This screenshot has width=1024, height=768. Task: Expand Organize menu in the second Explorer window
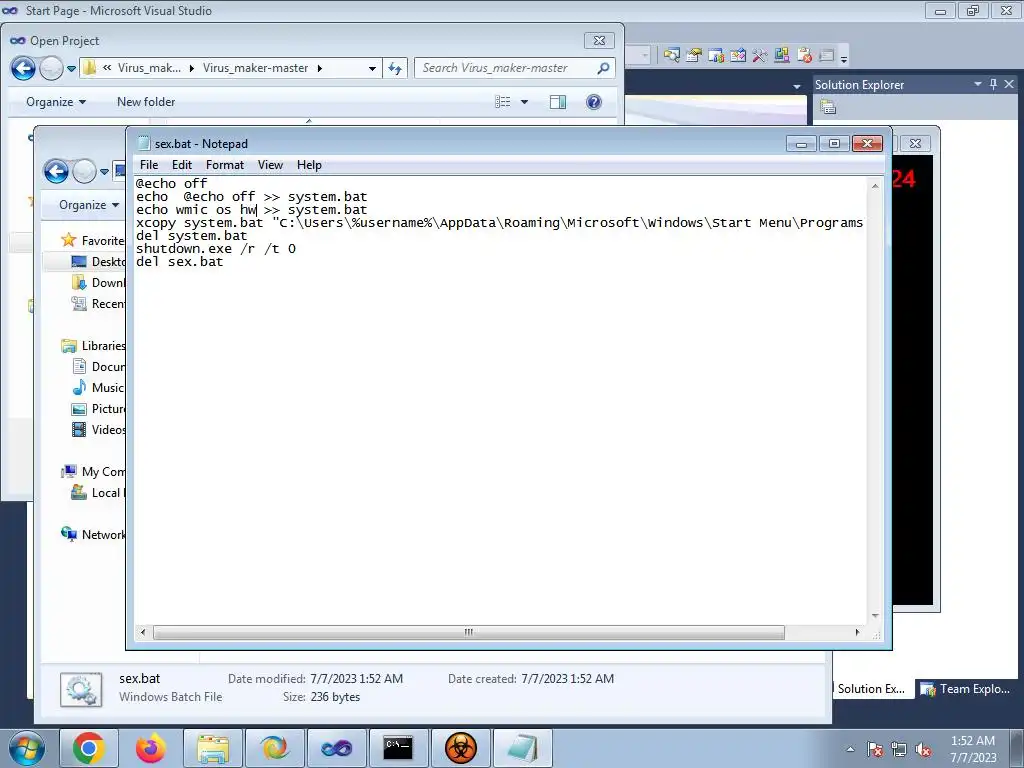[89, 205]
